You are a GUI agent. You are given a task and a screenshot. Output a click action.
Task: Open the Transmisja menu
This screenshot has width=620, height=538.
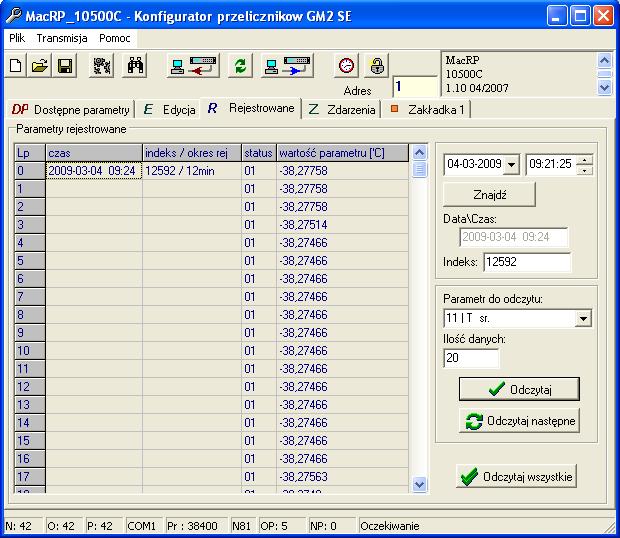(x=62, y=38)
